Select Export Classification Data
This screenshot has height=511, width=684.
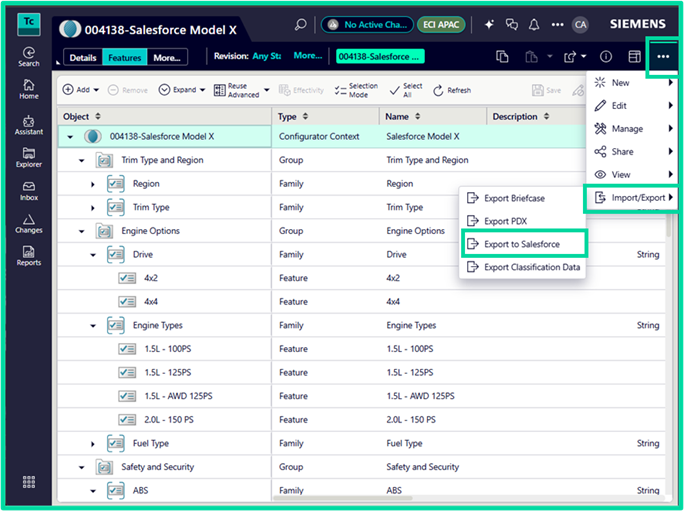coord(523,267)
